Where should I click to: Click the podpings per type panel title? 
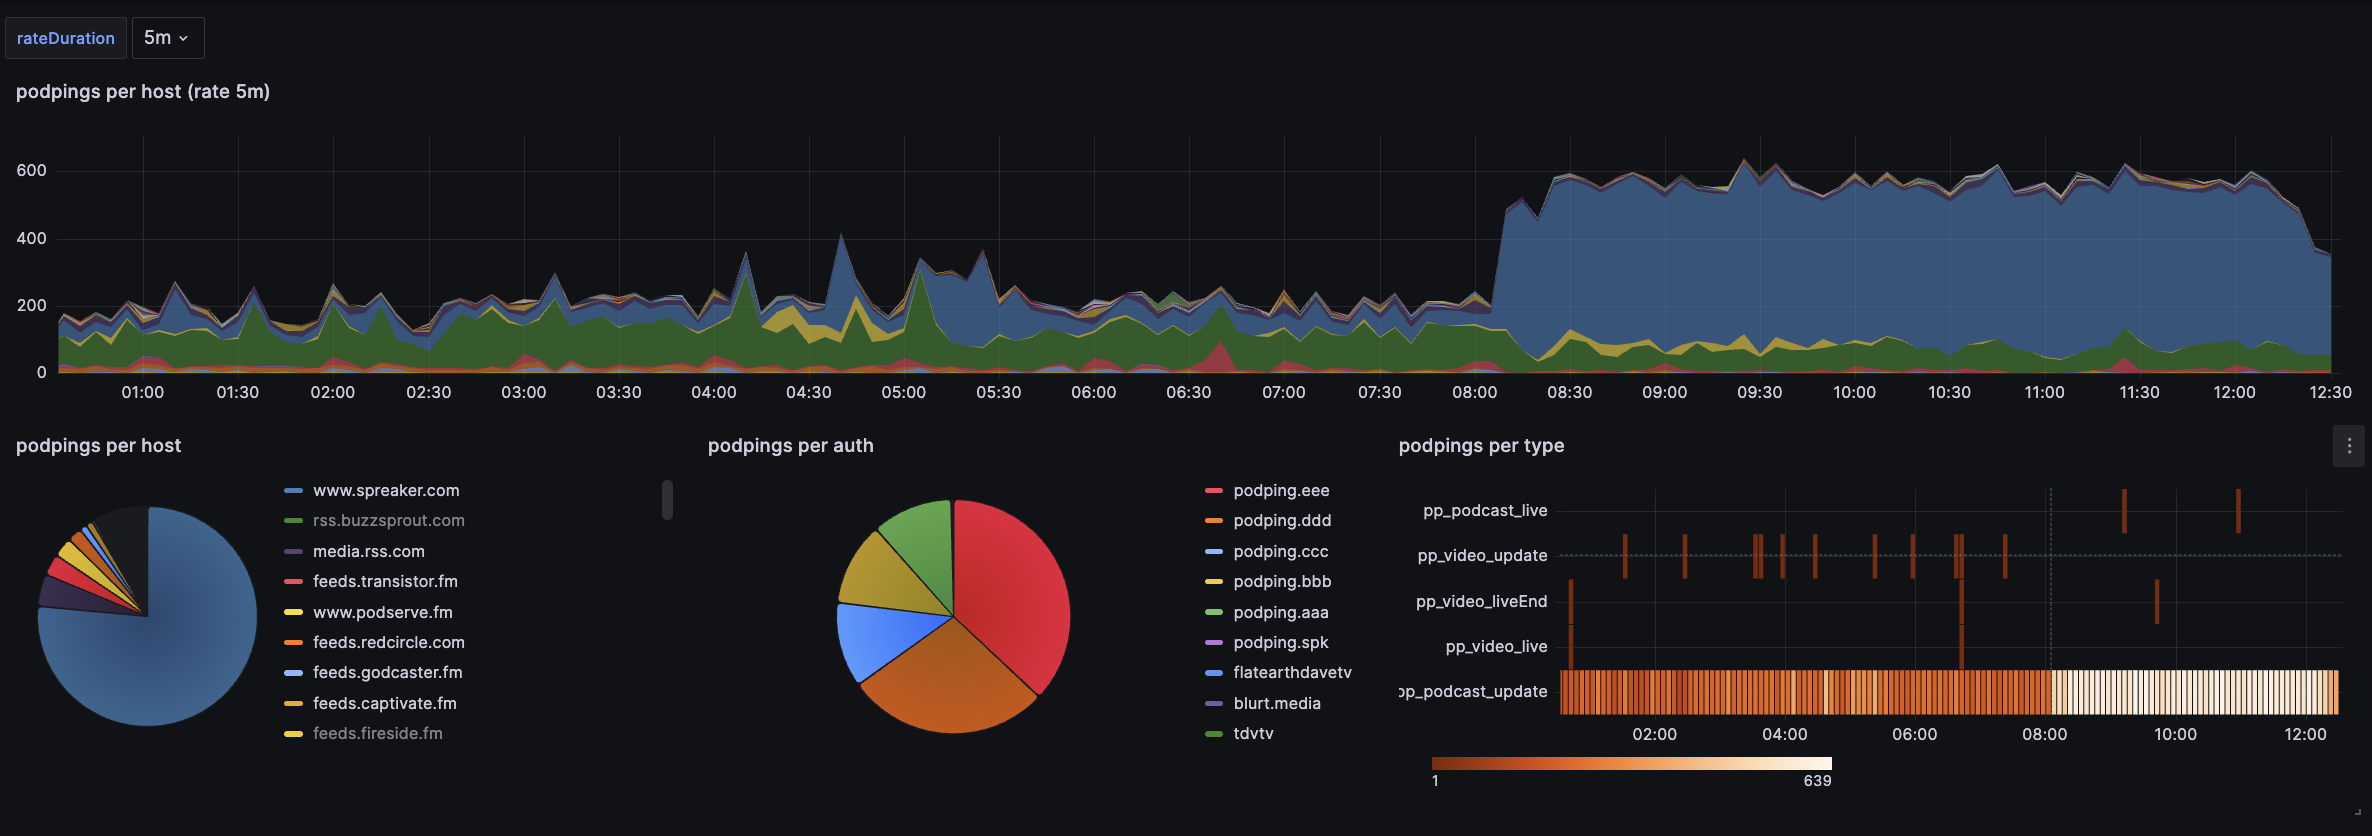[1481, 446]
